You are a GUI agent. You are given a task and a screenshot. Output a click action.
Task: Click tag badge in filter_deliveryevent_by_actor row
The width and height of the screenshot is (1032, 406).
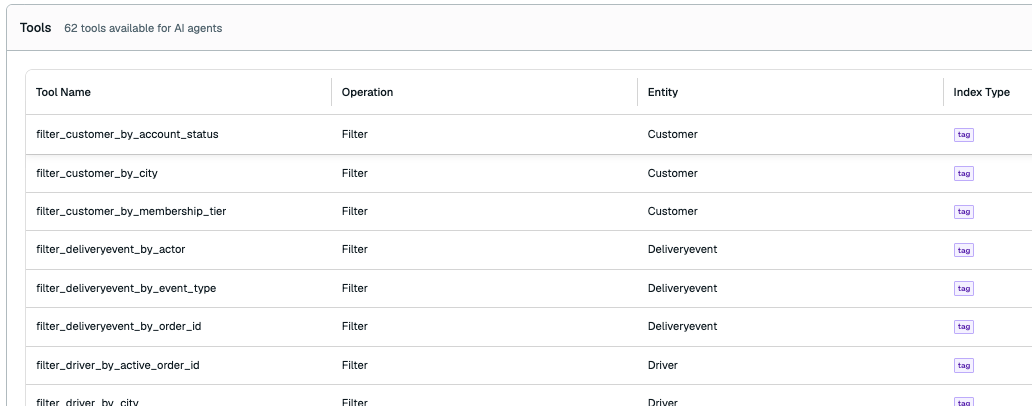(964, 250)
